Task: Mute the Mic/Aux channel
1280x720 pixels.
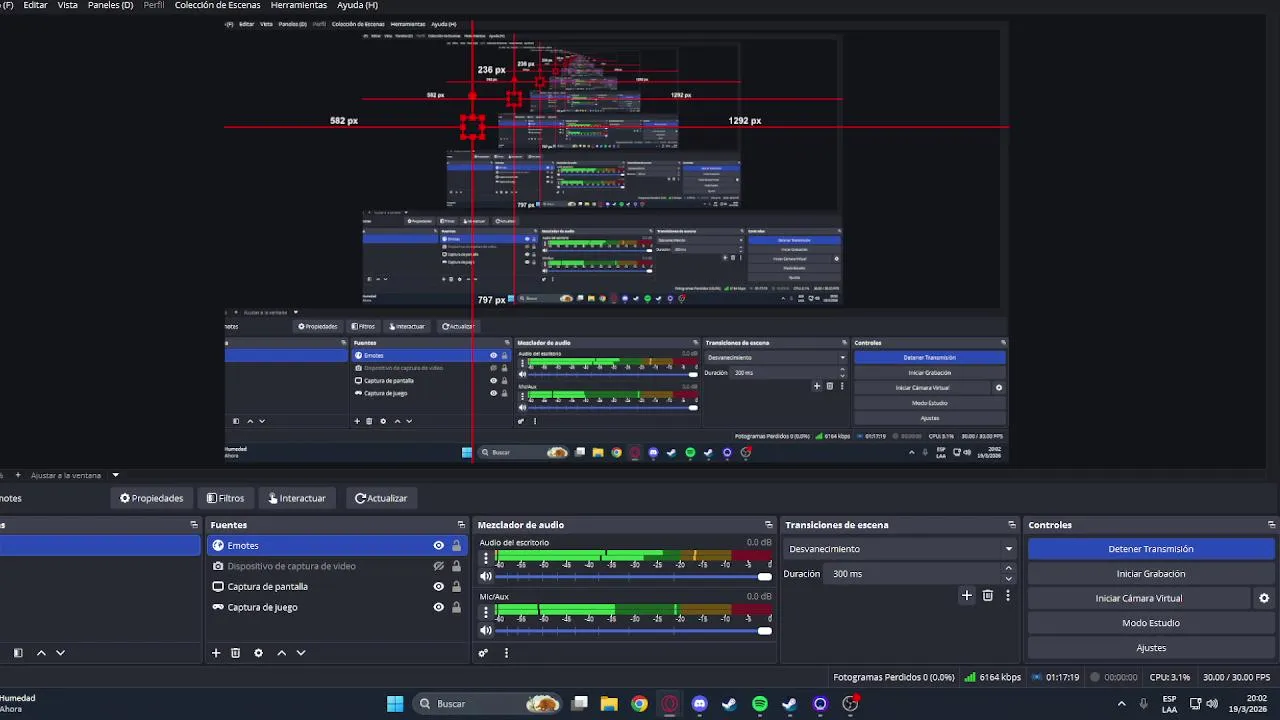Action: click(x=486, y=631)
